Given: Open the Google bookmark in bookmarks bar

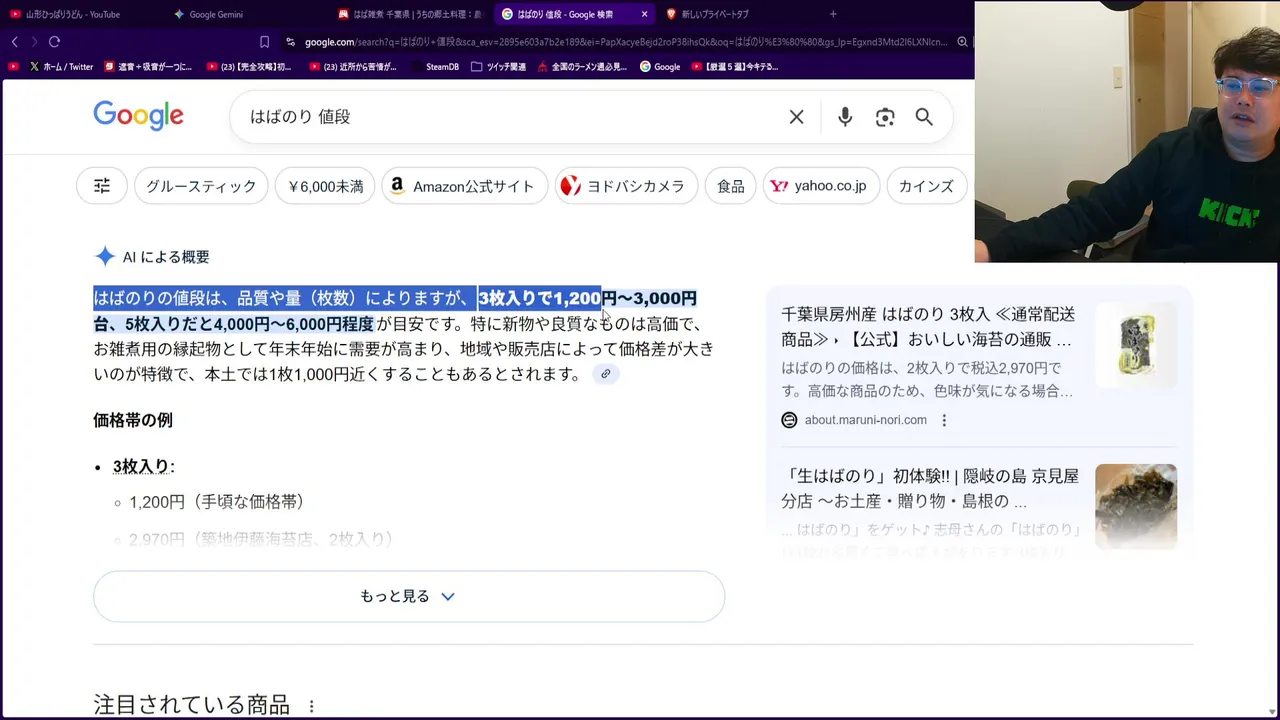Looking at the screenshot, I should (x=660, y=67).
